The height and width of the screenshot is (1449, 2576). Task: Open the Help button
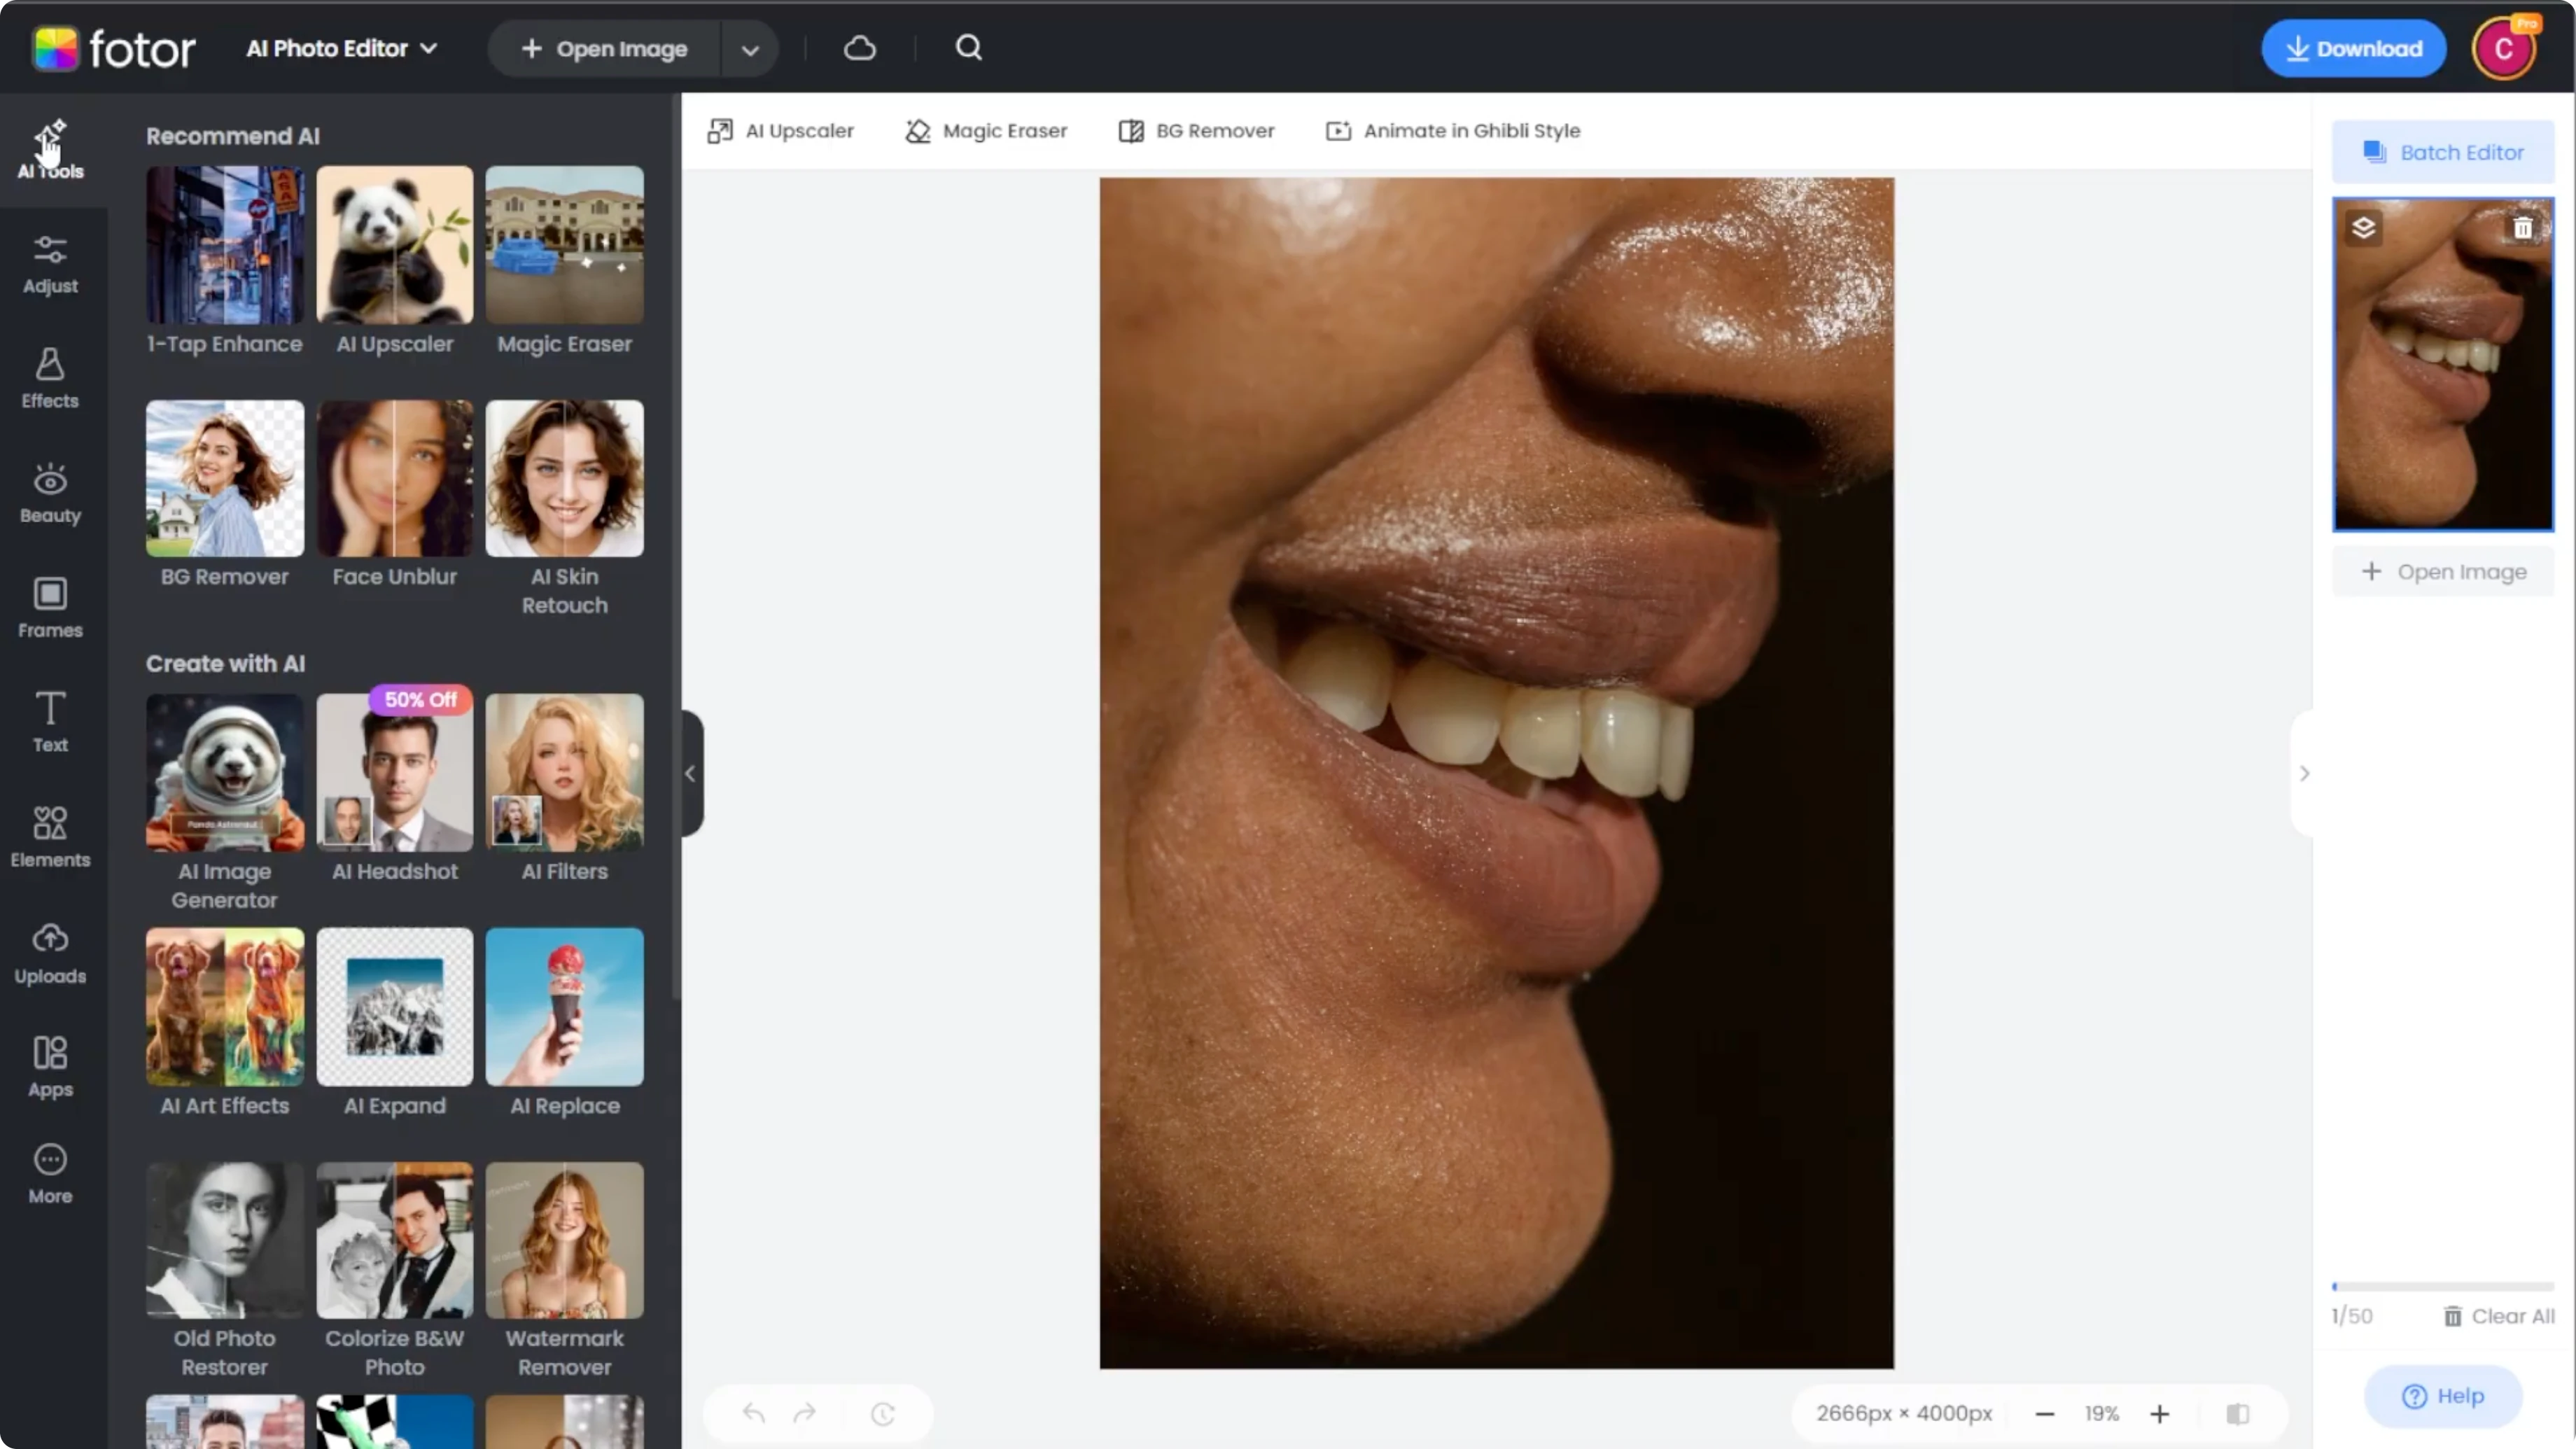(x=2443, y=1396)
